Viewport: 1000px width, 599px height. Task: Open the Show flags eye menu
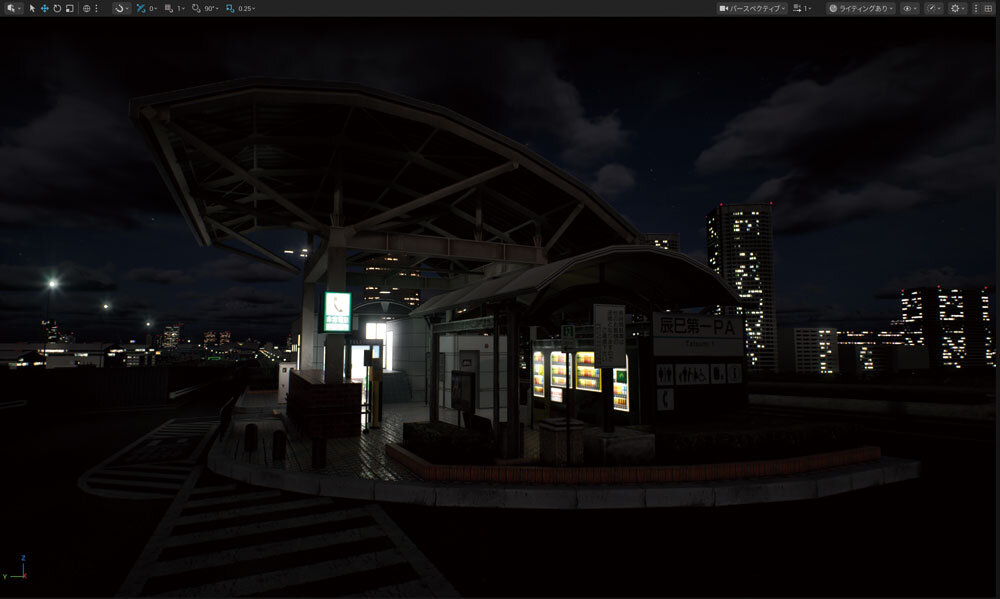tap(909, 8)
